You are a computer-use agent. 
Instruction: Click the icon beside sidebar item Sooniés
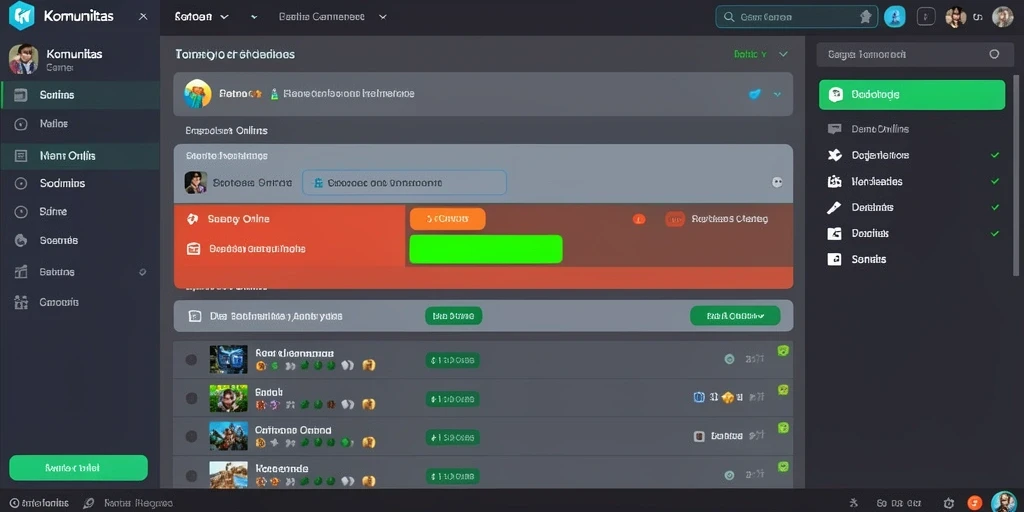pyautogui.click(x=21, y=241)
